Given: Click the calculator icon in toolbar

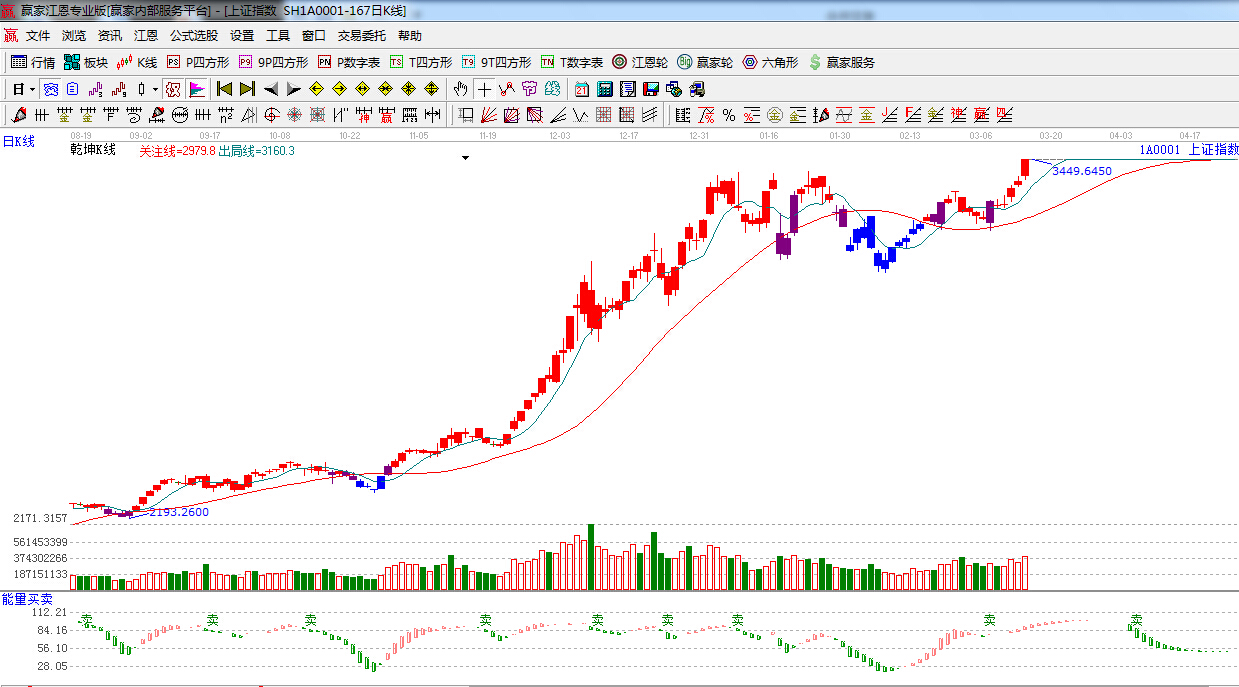Looking at the screenshot, I should click(x=604, y=89).
